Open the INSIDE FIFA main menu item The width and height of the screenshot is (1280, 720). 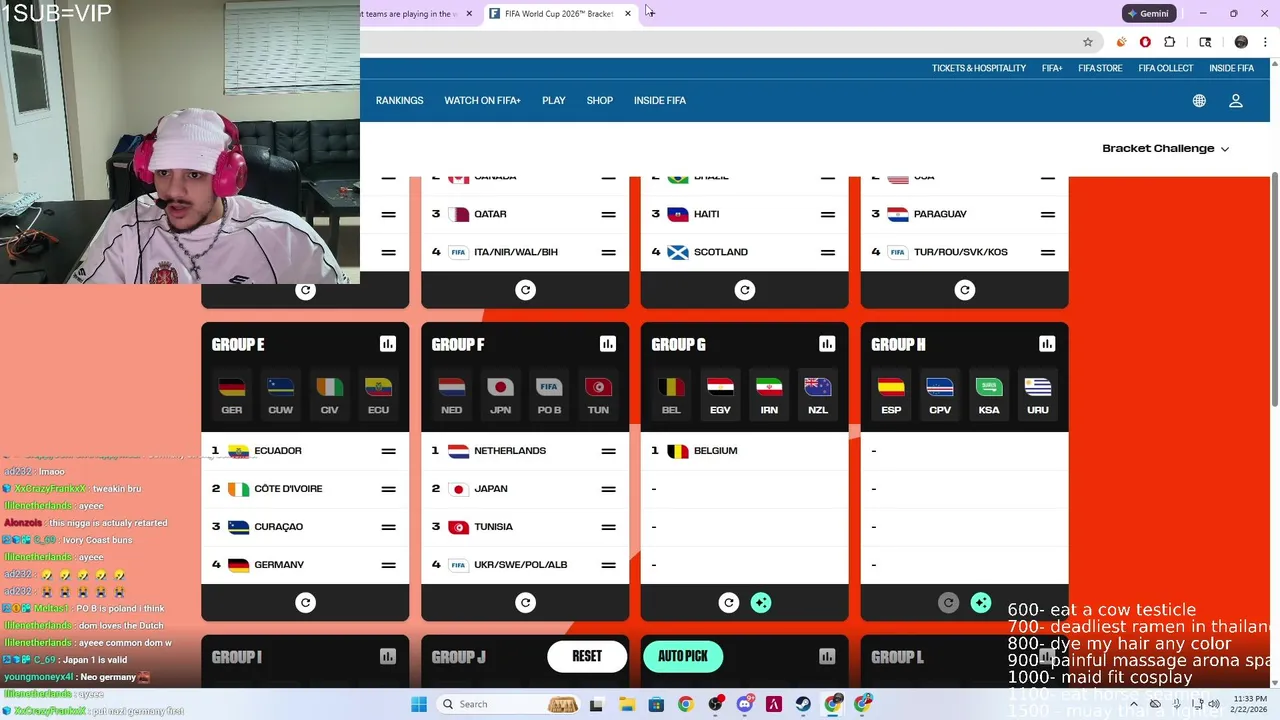coord(660,101)
